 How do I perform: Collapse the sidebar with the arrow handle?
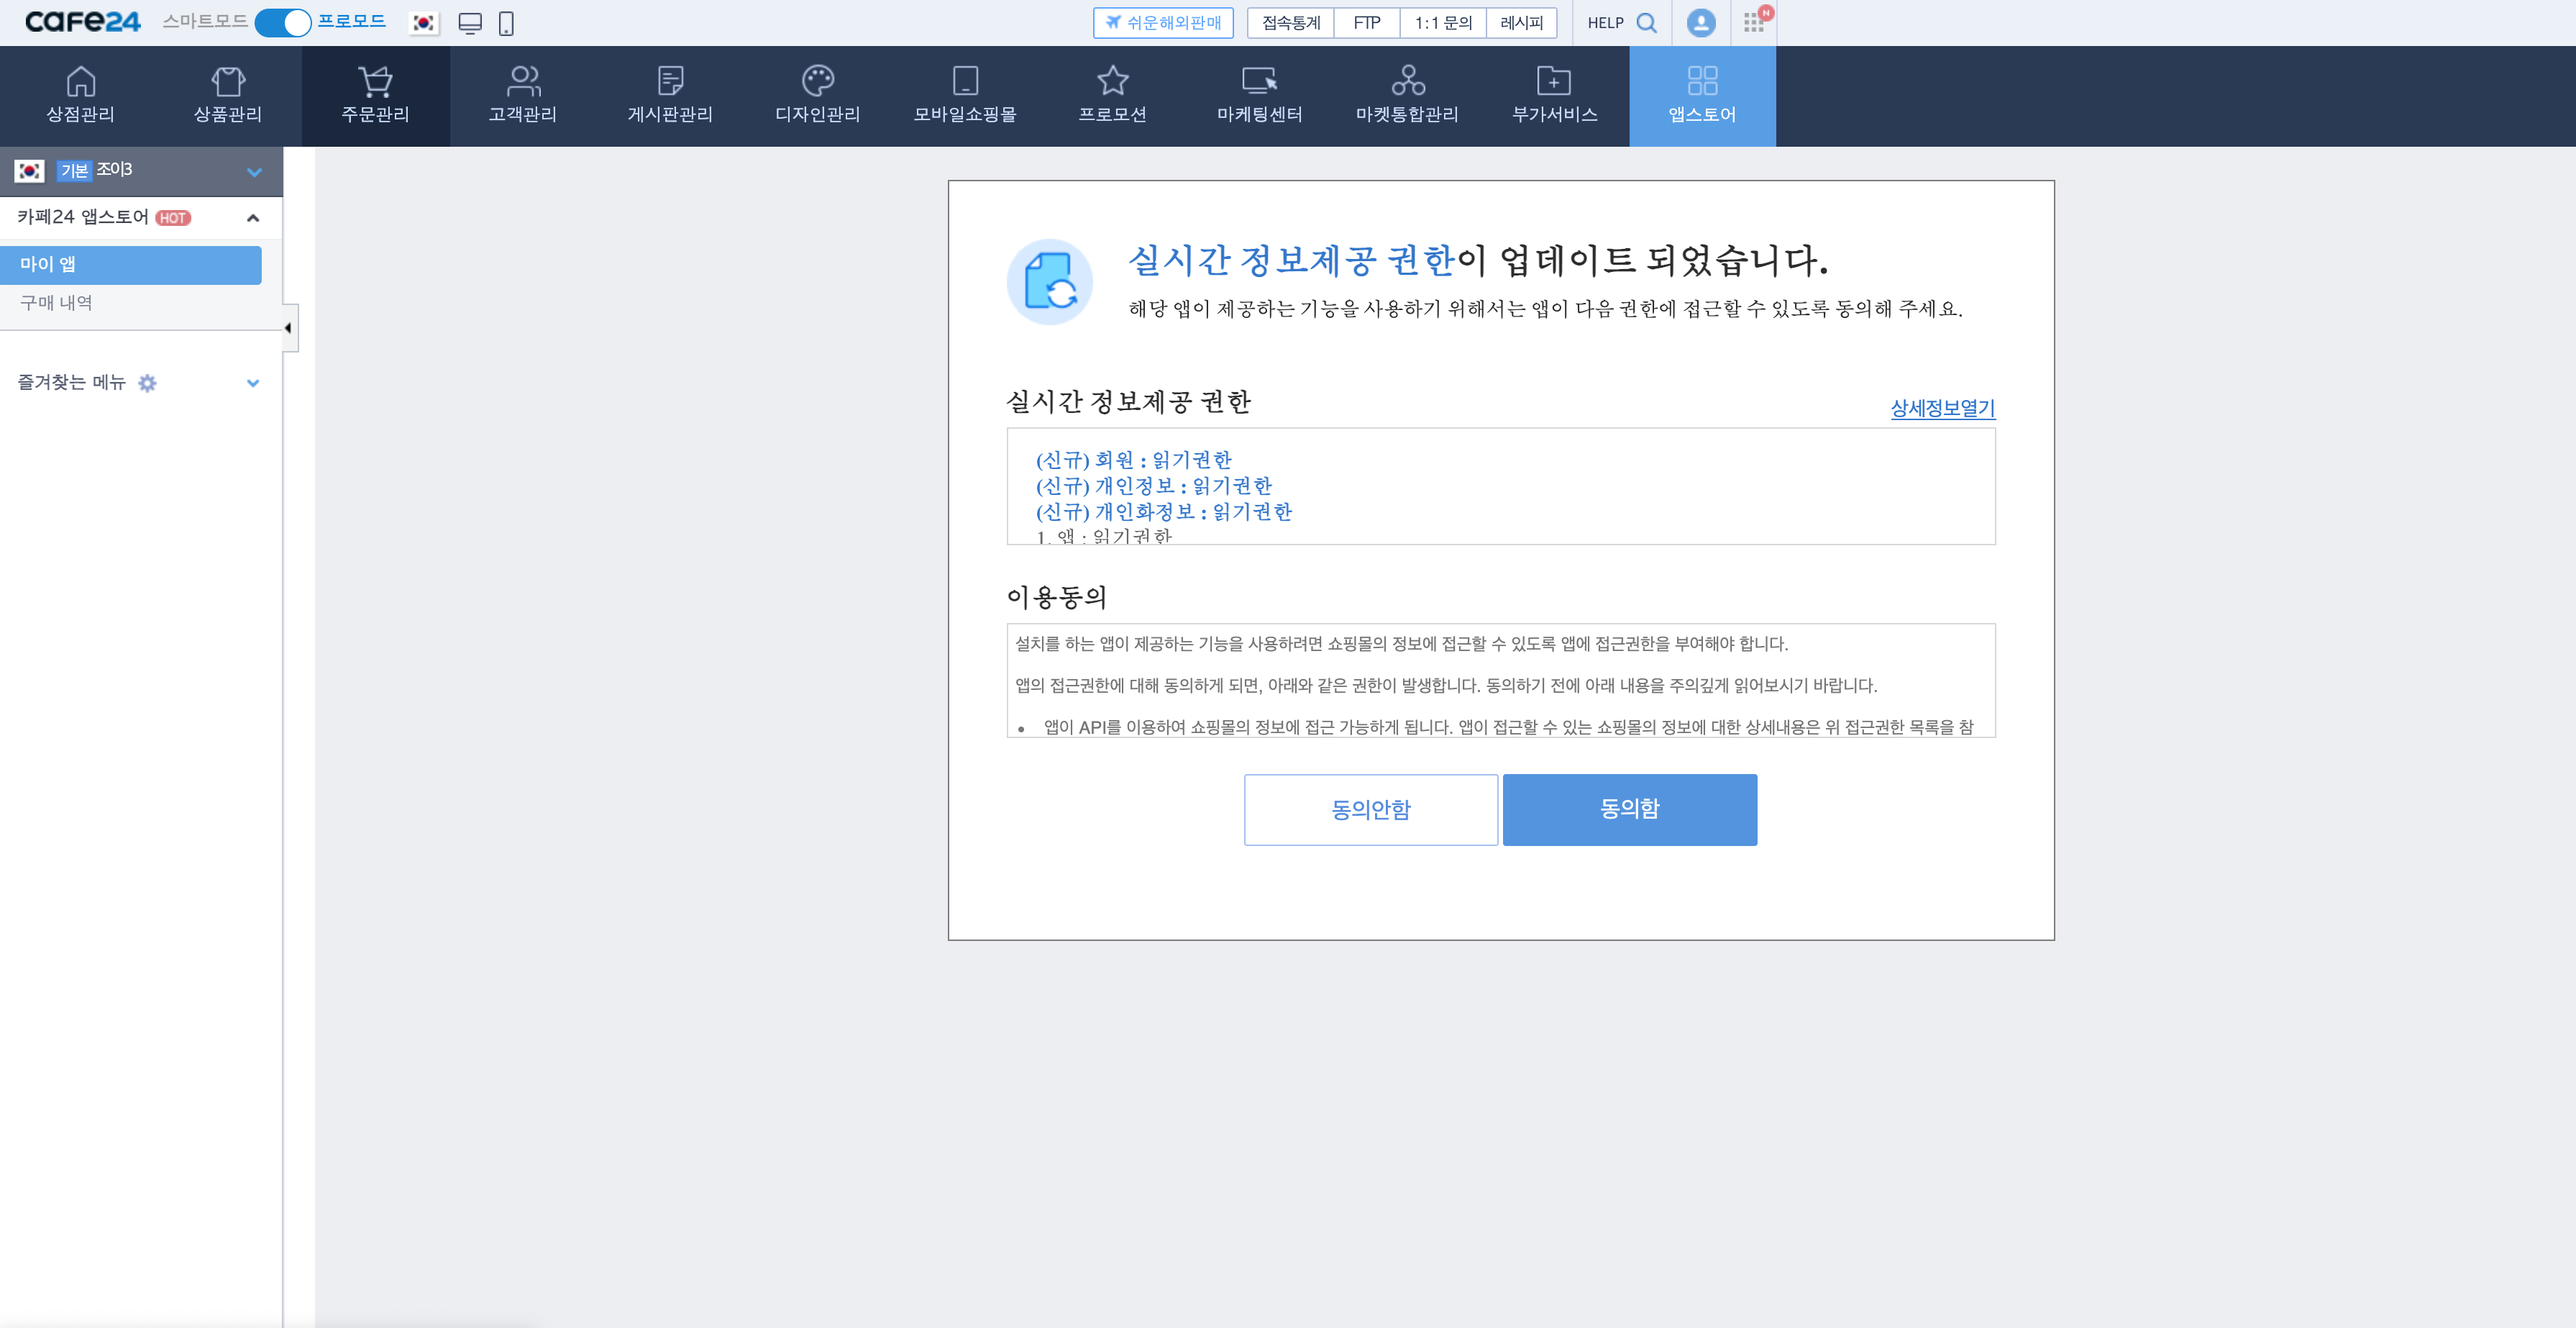coord(290,328)
